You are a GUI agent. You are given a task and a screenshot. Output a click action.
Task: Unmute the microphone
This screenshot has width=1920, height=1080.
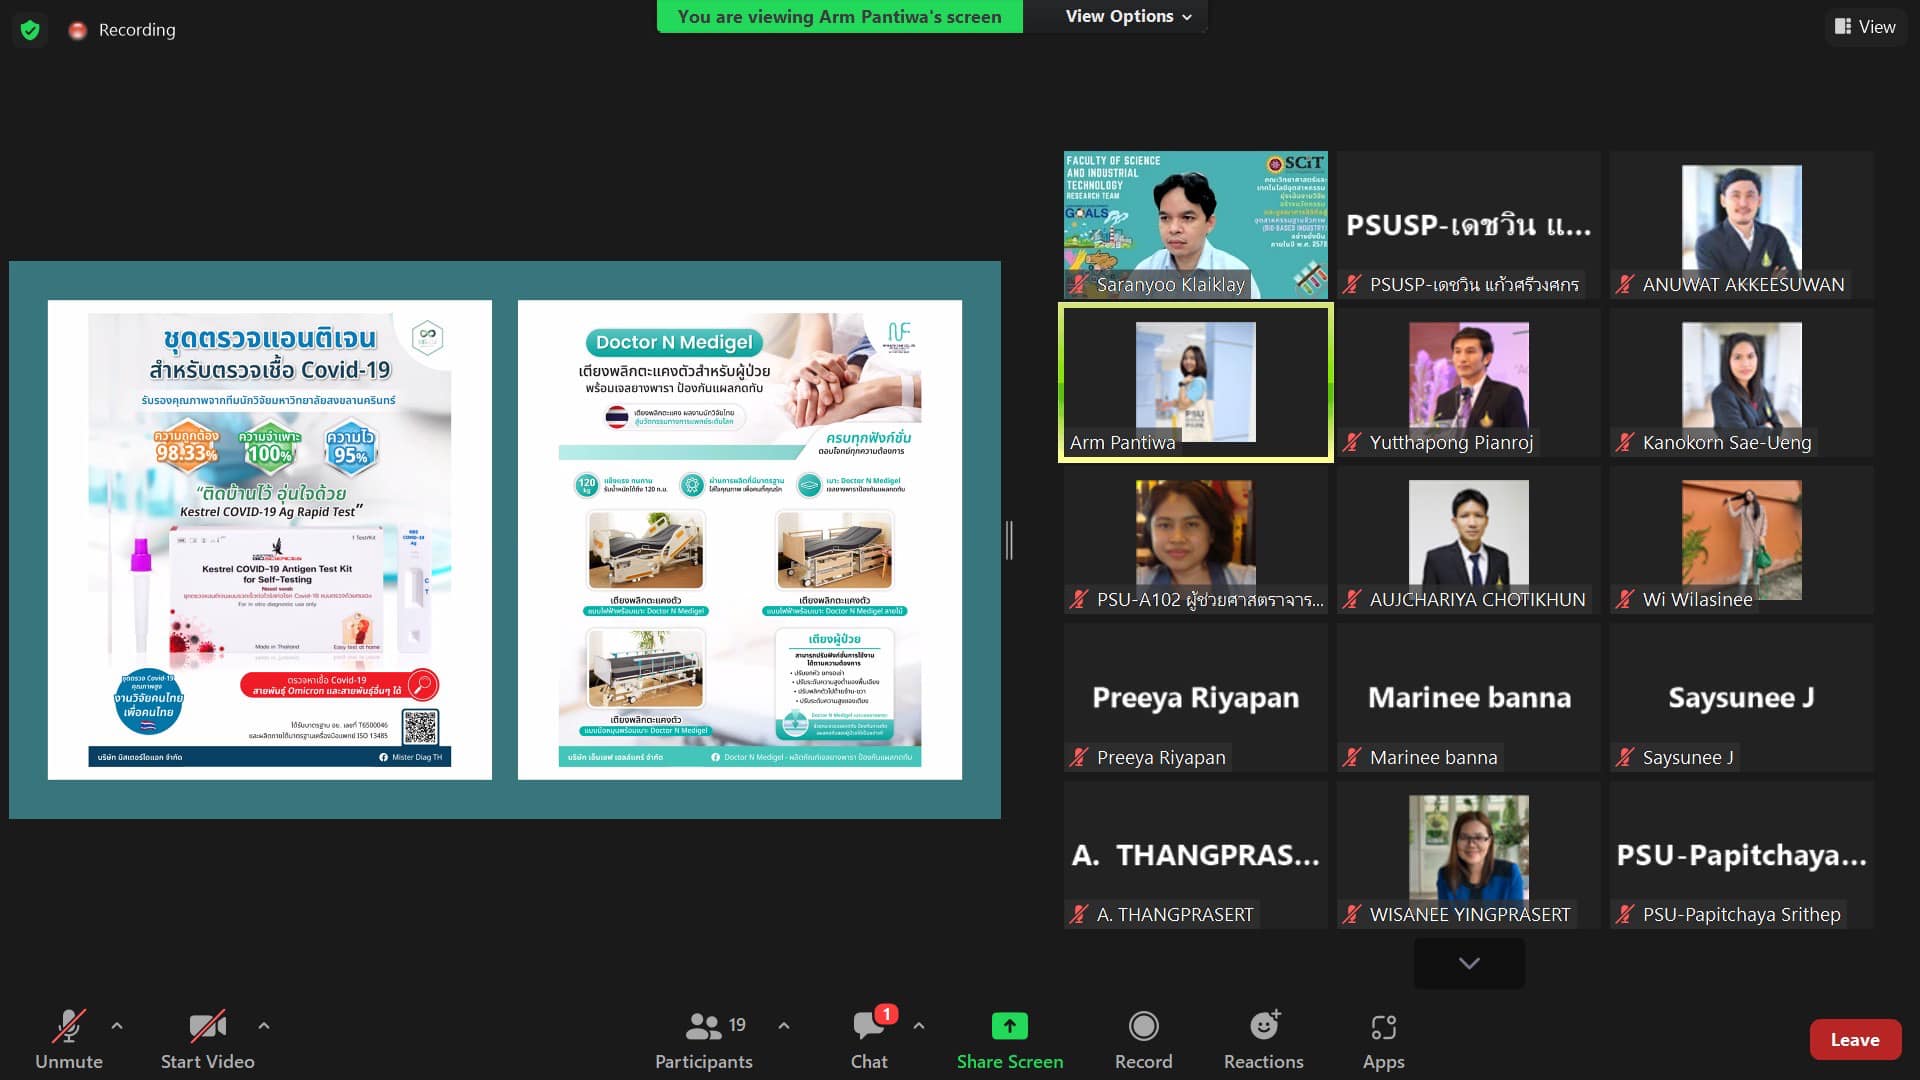pyautogui.click(x=69, y=1039)
